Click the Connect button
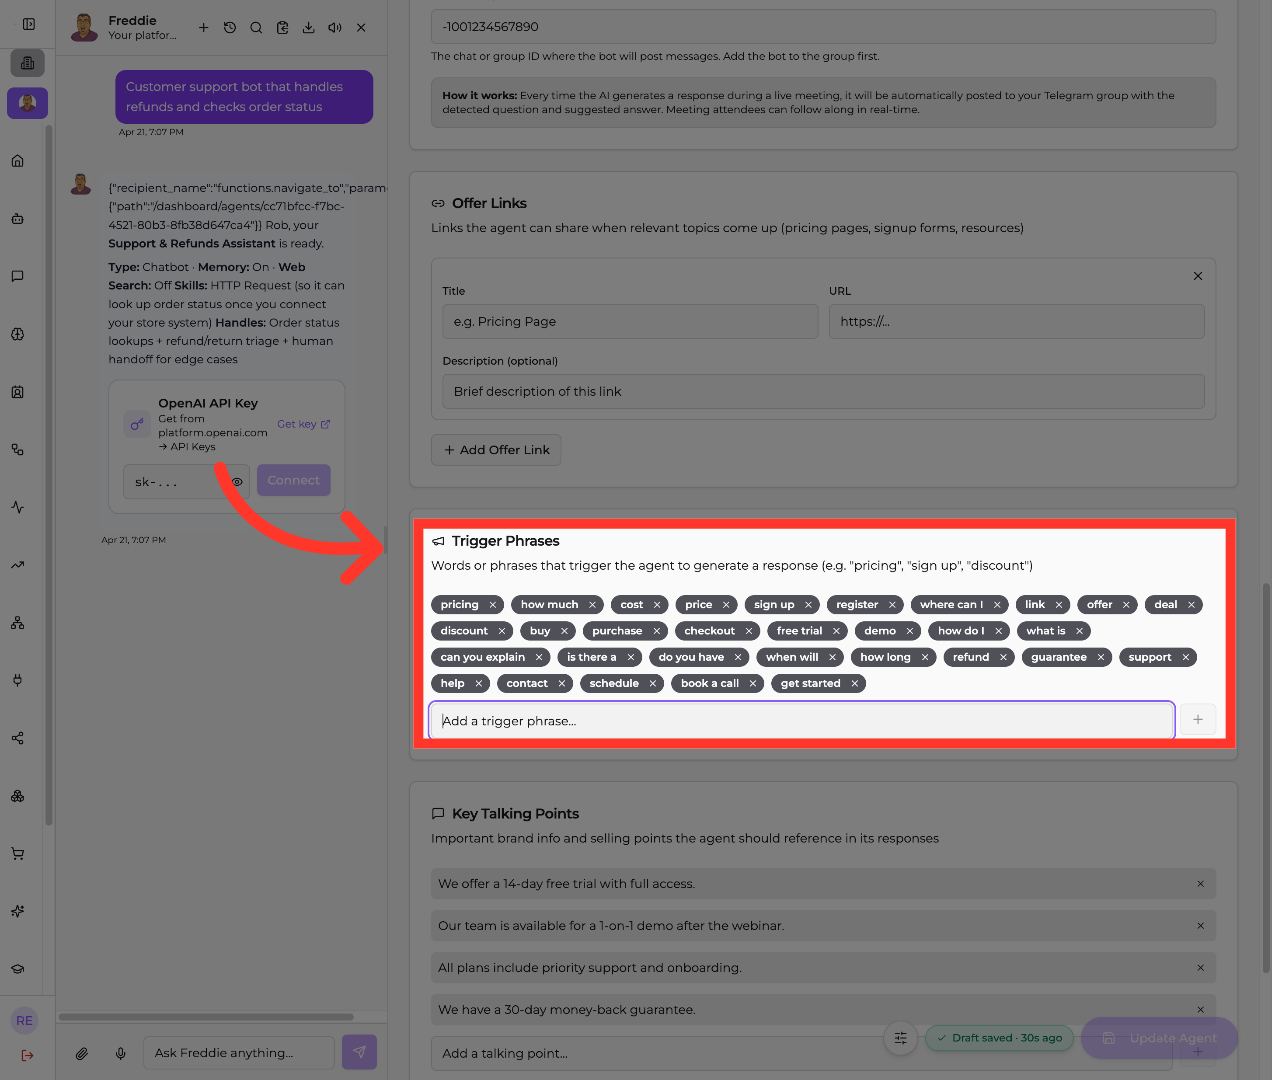 click(x=294, y=481)
